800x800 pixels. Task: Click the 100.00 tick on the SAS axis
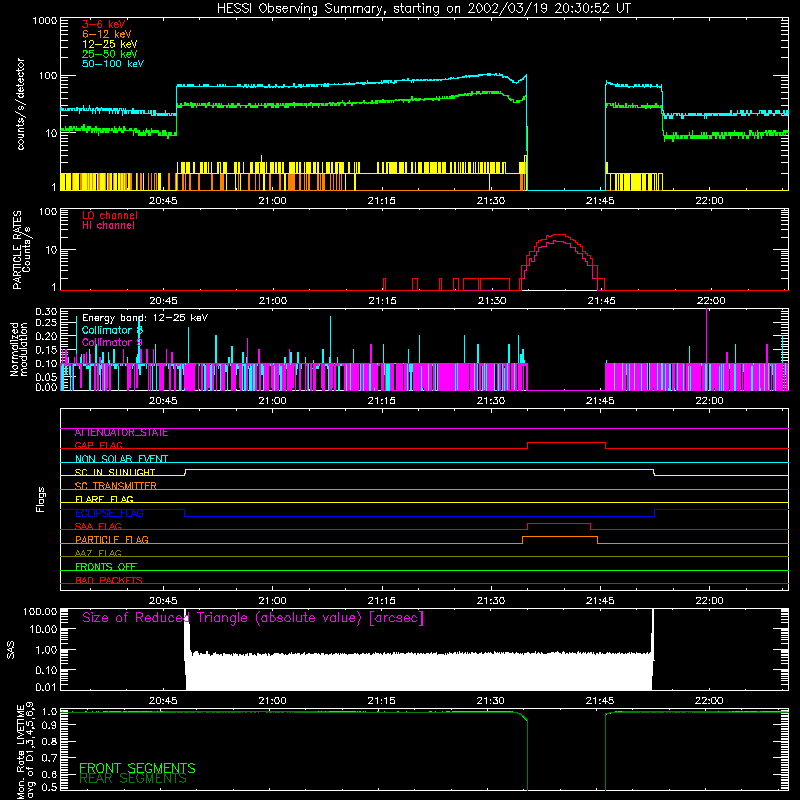[x=40, y=612]
